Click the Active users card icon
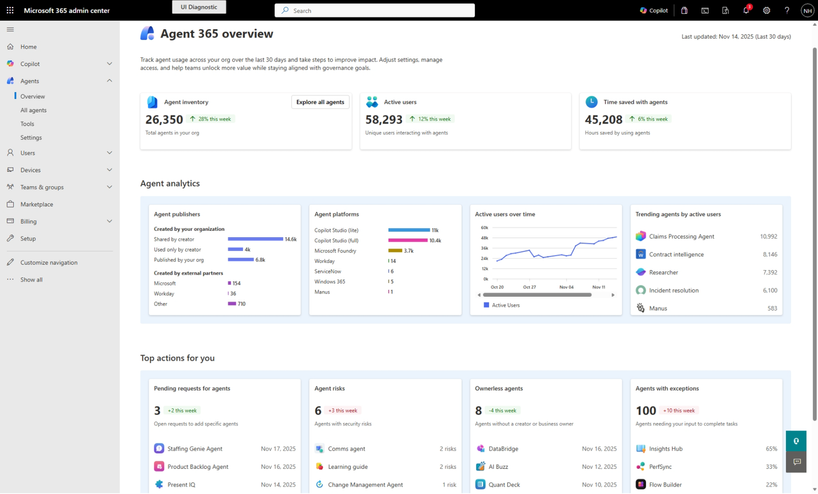 point(372,102)
